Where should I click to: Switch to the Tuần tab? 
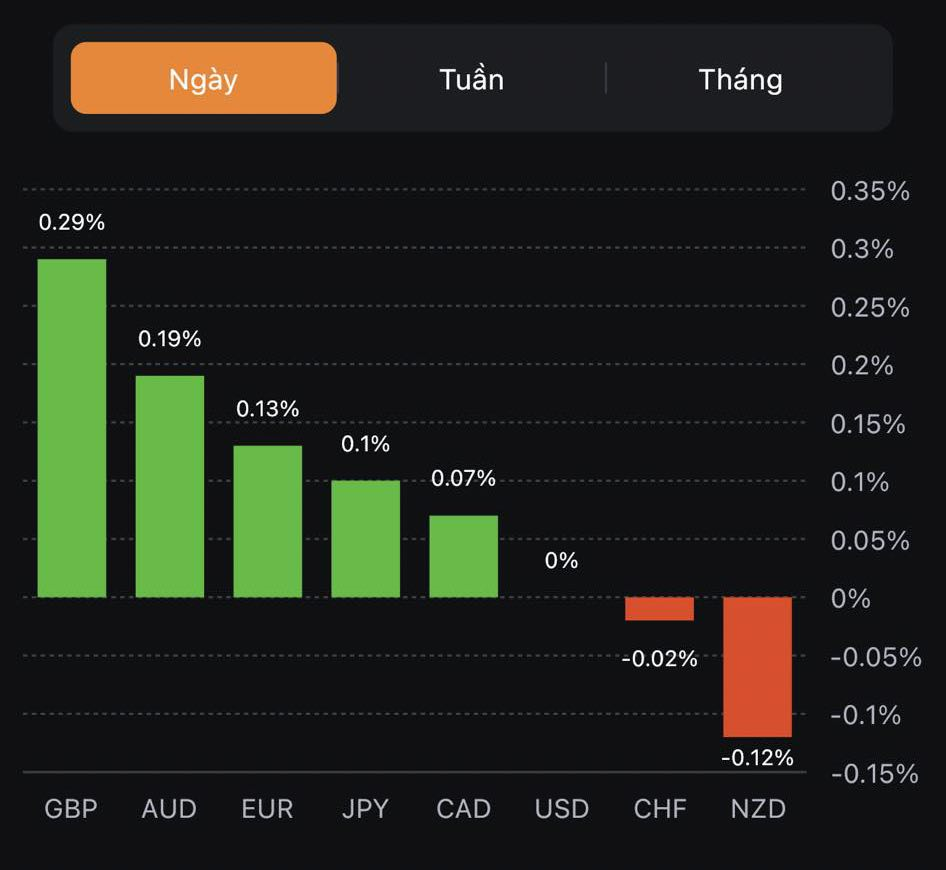tap(471, 79)
